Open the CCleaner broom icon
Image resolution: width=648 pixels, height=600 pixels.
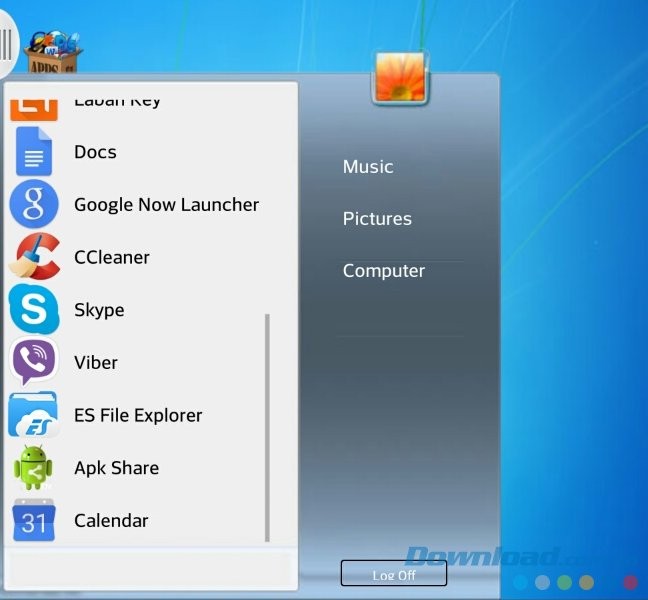click(x=34, y=256)
